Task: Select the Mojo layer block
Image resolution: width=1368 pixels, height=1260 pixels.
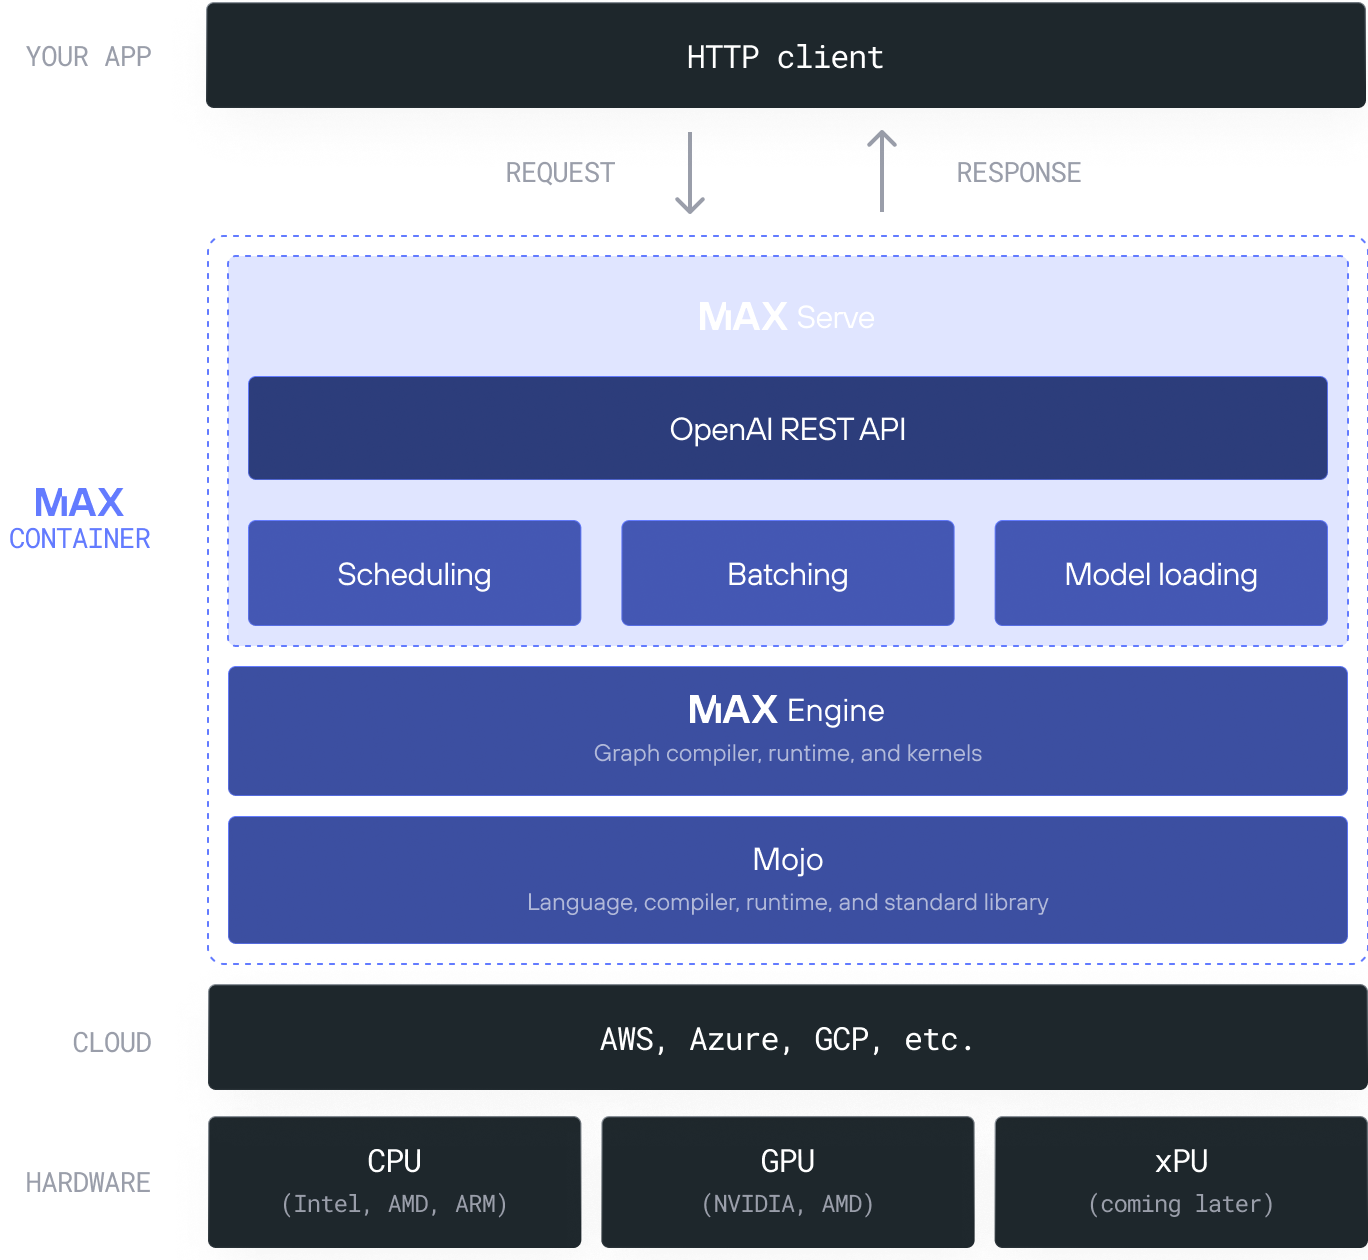Action: point(788,880)
